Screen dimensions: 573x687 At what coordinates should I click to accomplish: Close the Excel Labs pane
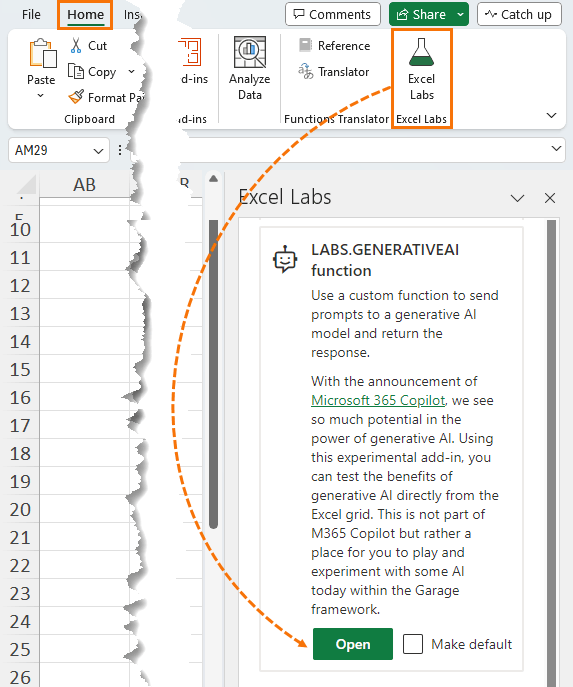coord(550,198)
